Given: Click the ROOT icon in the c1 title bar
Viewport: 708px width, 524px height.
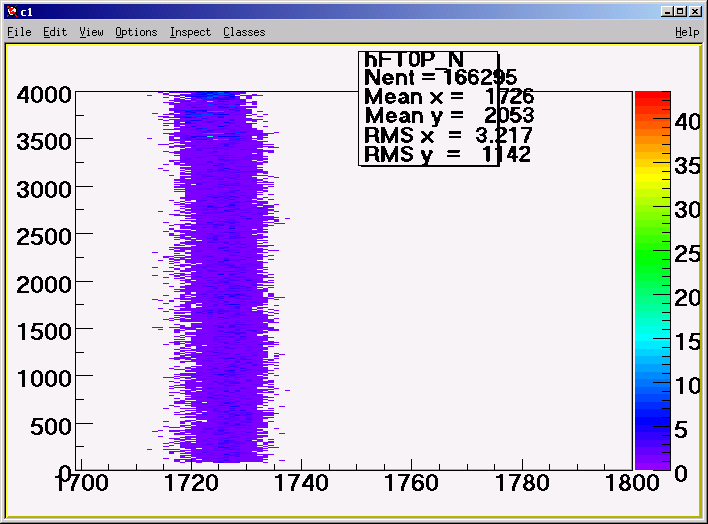Looking at the screenshot, I should (x=12, y=12).
